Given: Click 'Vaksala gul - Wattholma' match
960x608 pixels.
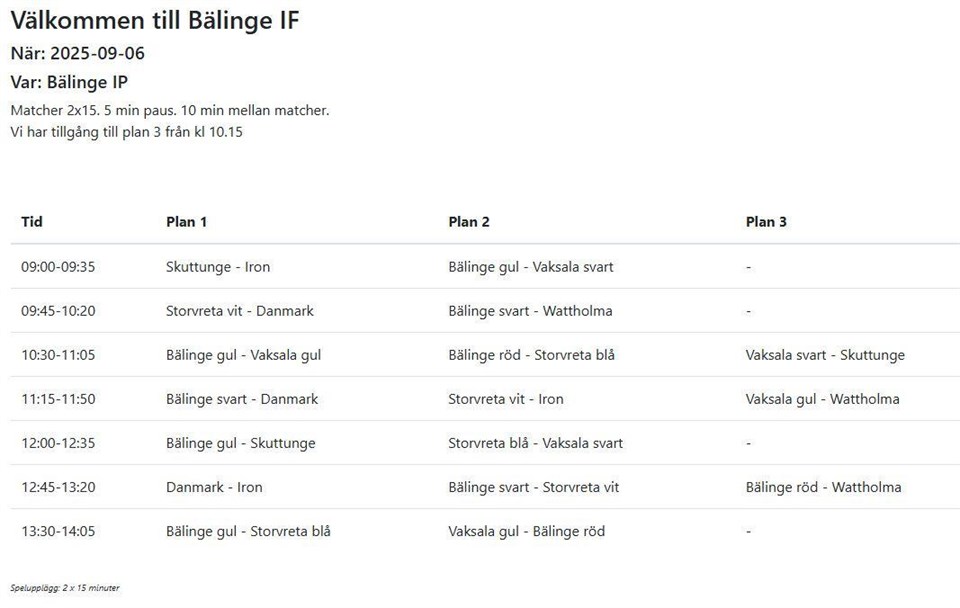Looking at the screenshot, I should (x=822, y=399).
